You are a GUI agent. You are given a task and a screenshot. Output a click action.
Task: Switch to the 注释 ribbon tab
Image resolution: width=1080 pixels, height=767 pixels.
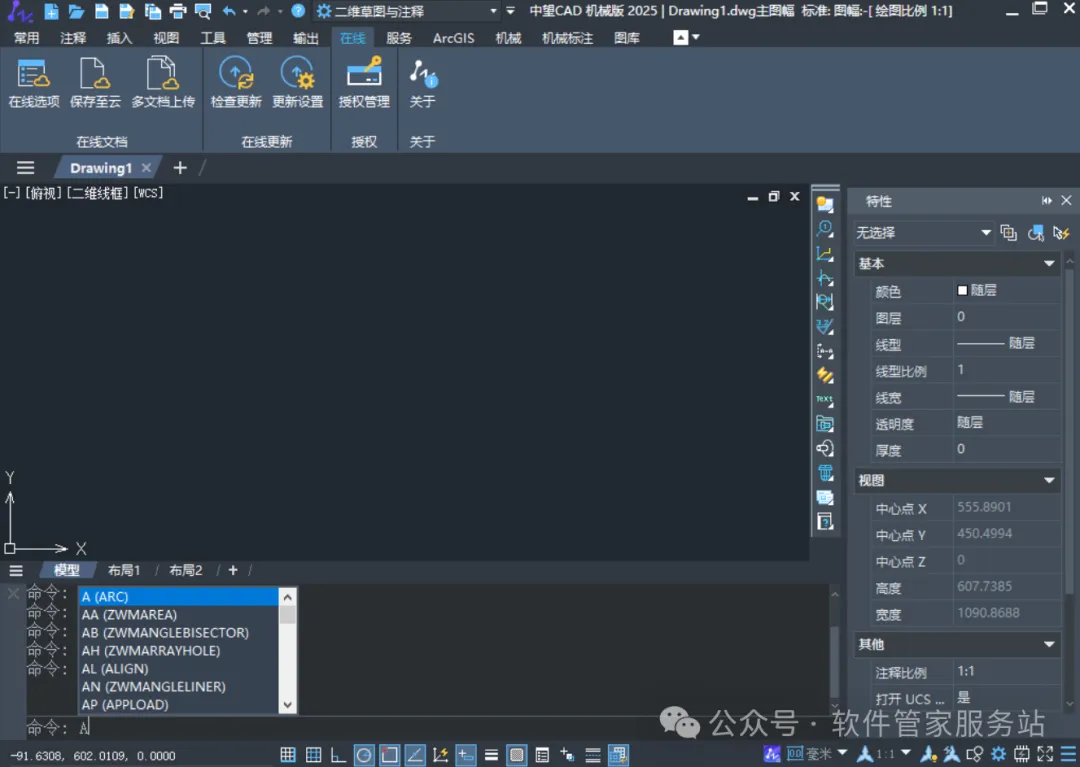73,38
